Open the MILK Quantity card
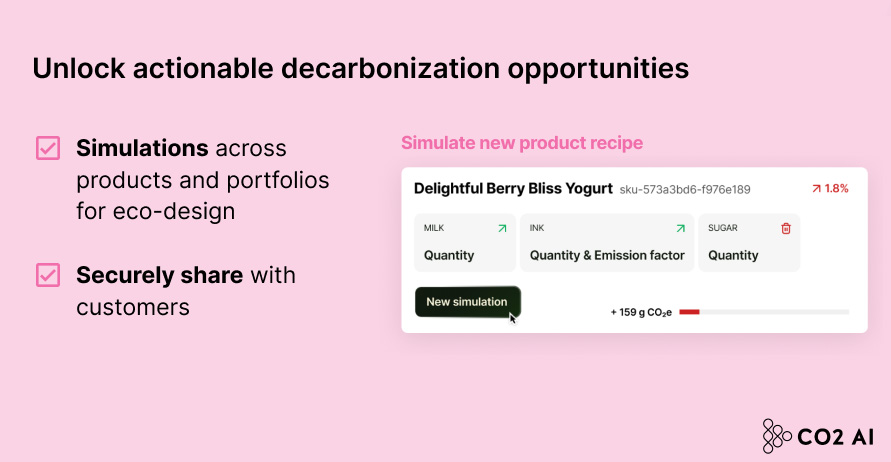Screen dimensions: 891x462 (x=464, y=242)
